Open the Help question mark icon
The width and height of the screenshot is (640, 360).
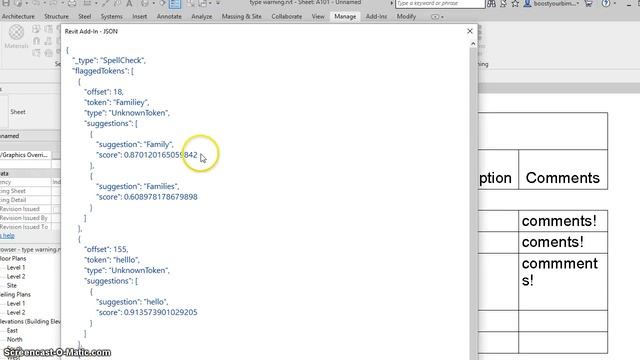(x=606, y=4)
